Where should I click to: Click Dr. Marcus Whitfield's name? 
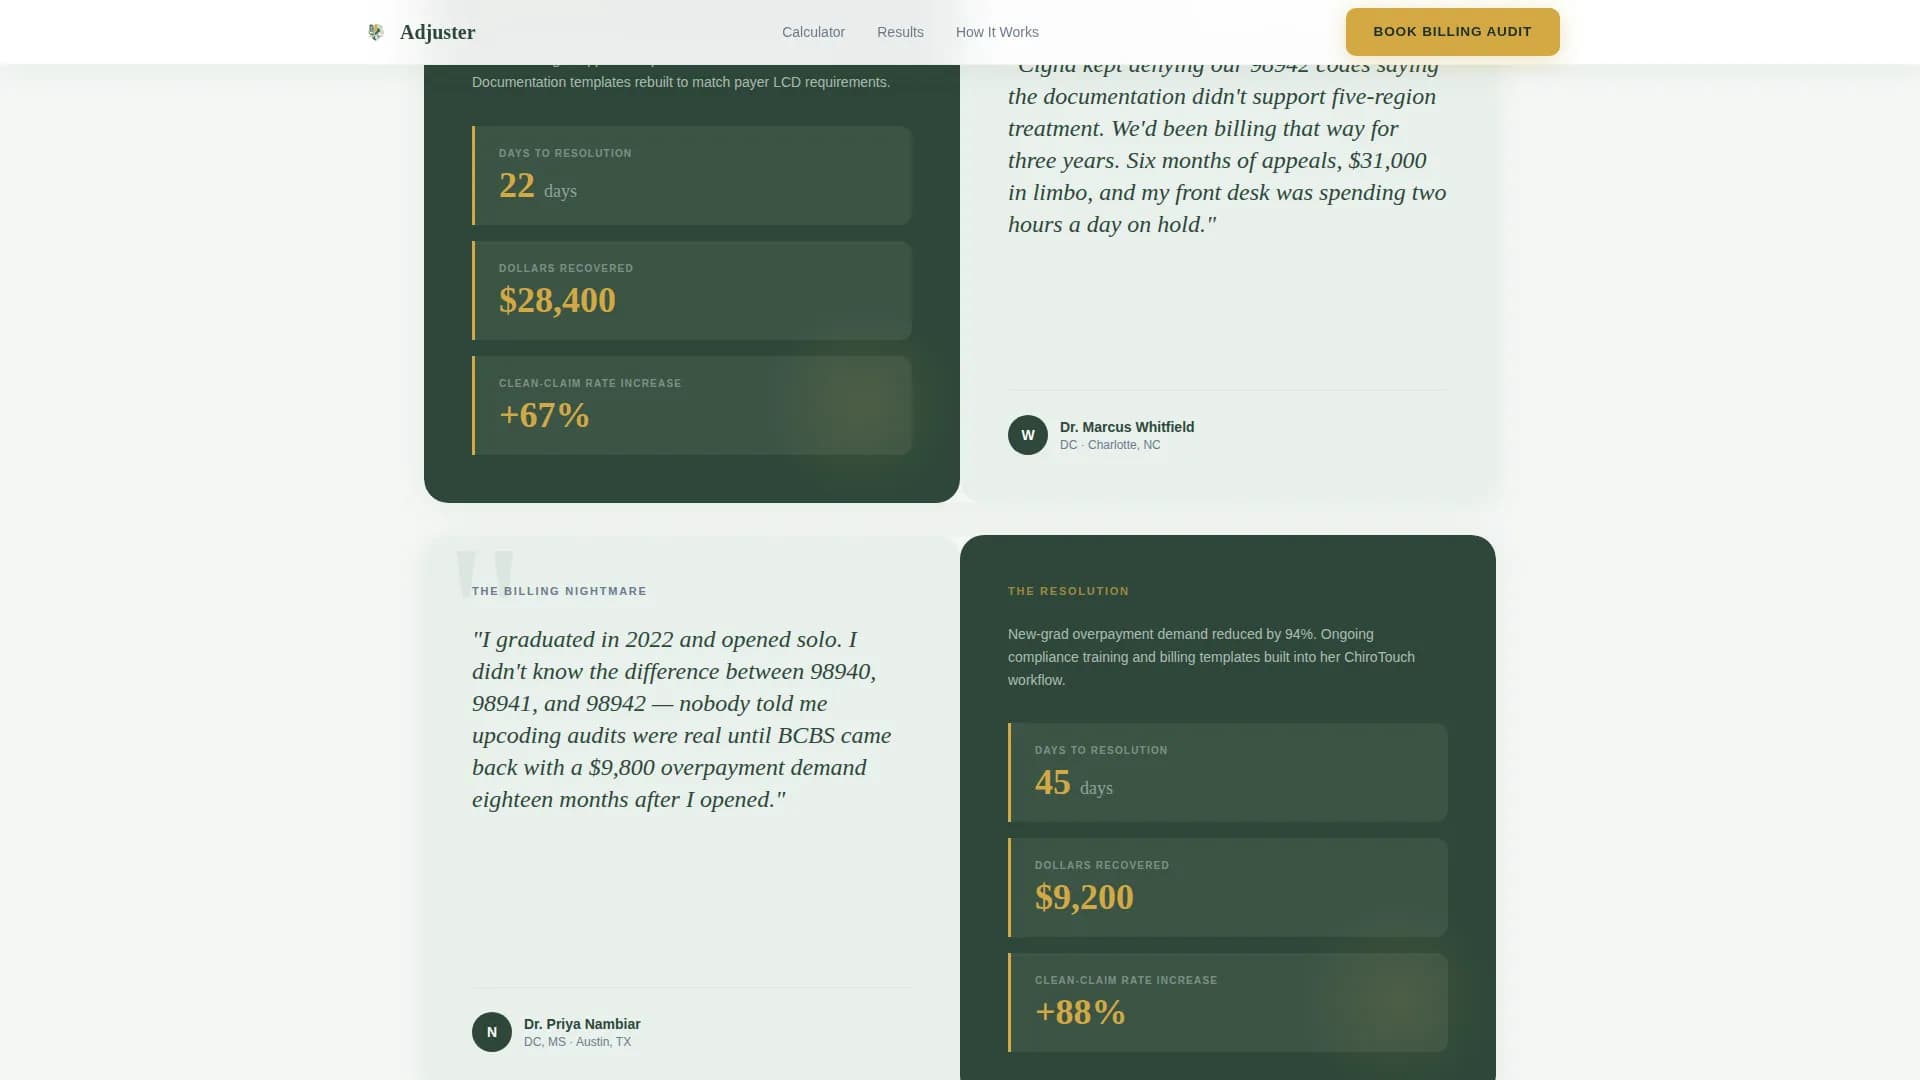tap(1126, 426)
